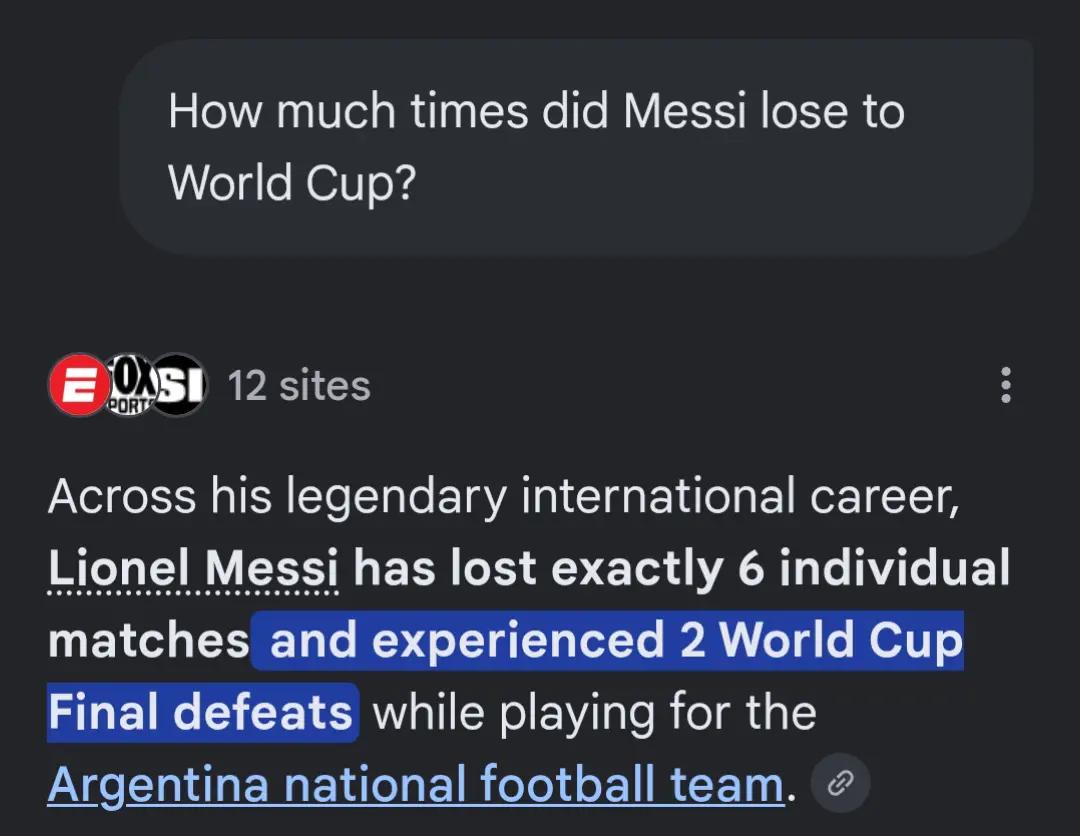Click the chain link icon after the answer
Viewport: 1080px width, 836px height.
[840, 784]
